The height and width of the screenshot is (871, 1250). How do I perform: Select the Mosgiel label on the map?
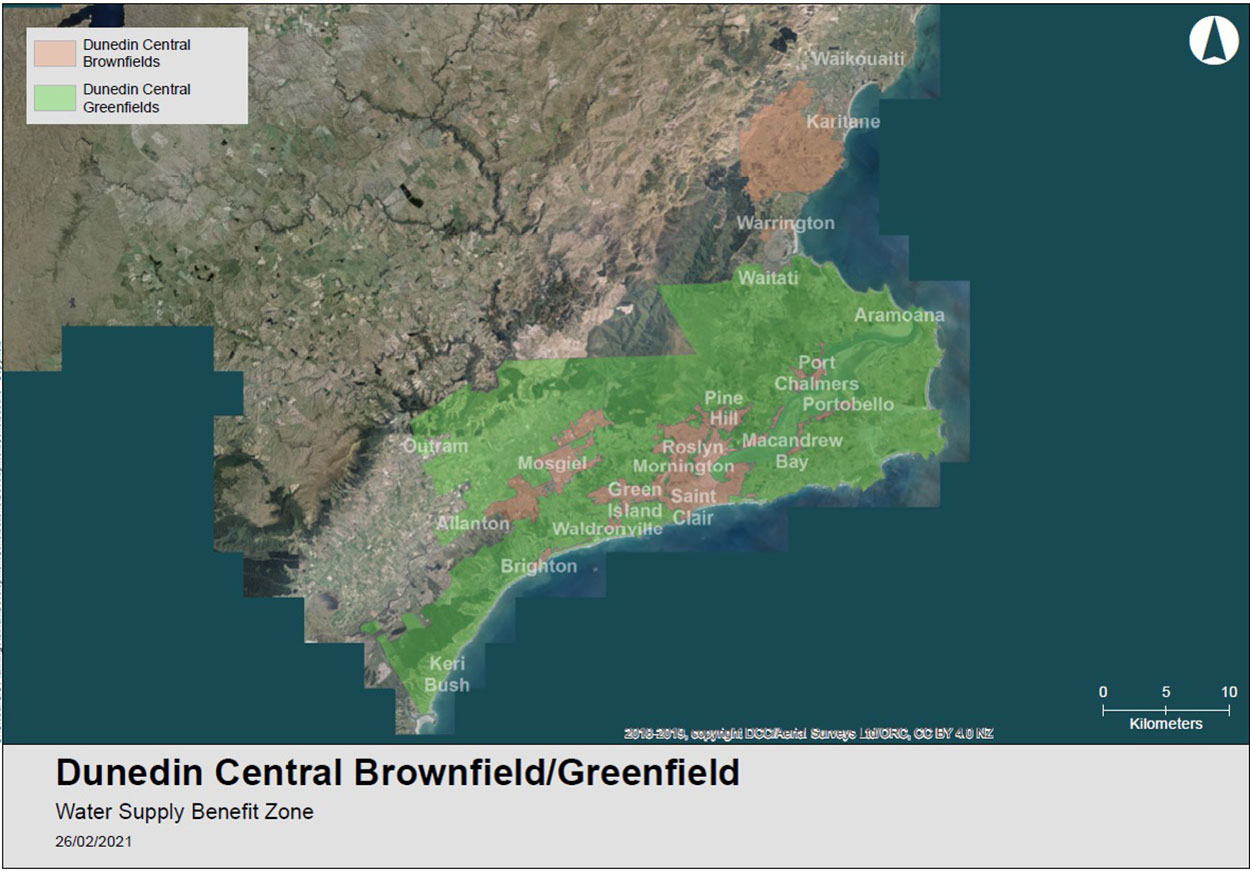pos(552,463)
